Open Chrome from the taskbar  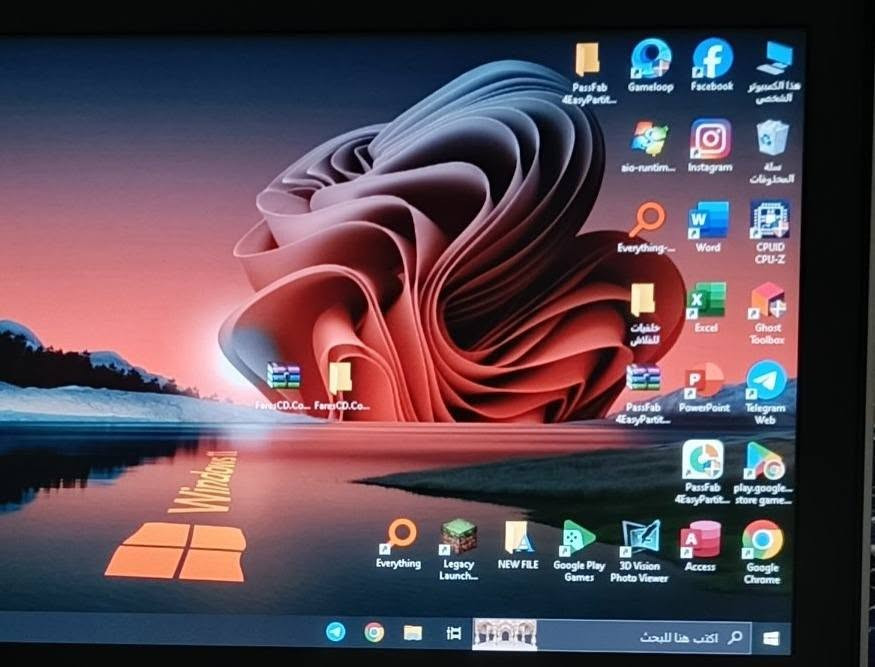[374, 632]
